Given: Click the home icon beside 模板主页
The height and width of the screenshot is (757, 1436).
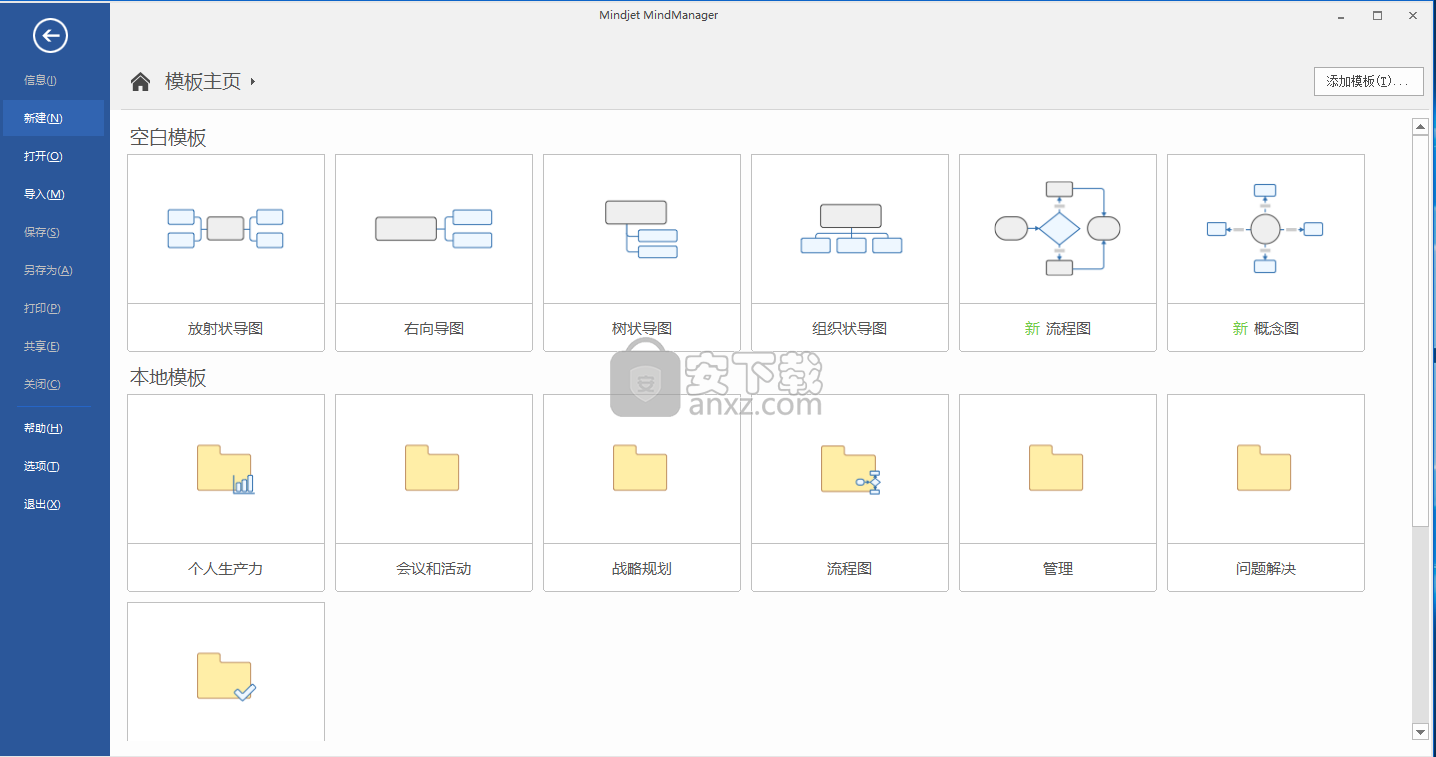Looking at the screenshot, I should coord(141,81).
